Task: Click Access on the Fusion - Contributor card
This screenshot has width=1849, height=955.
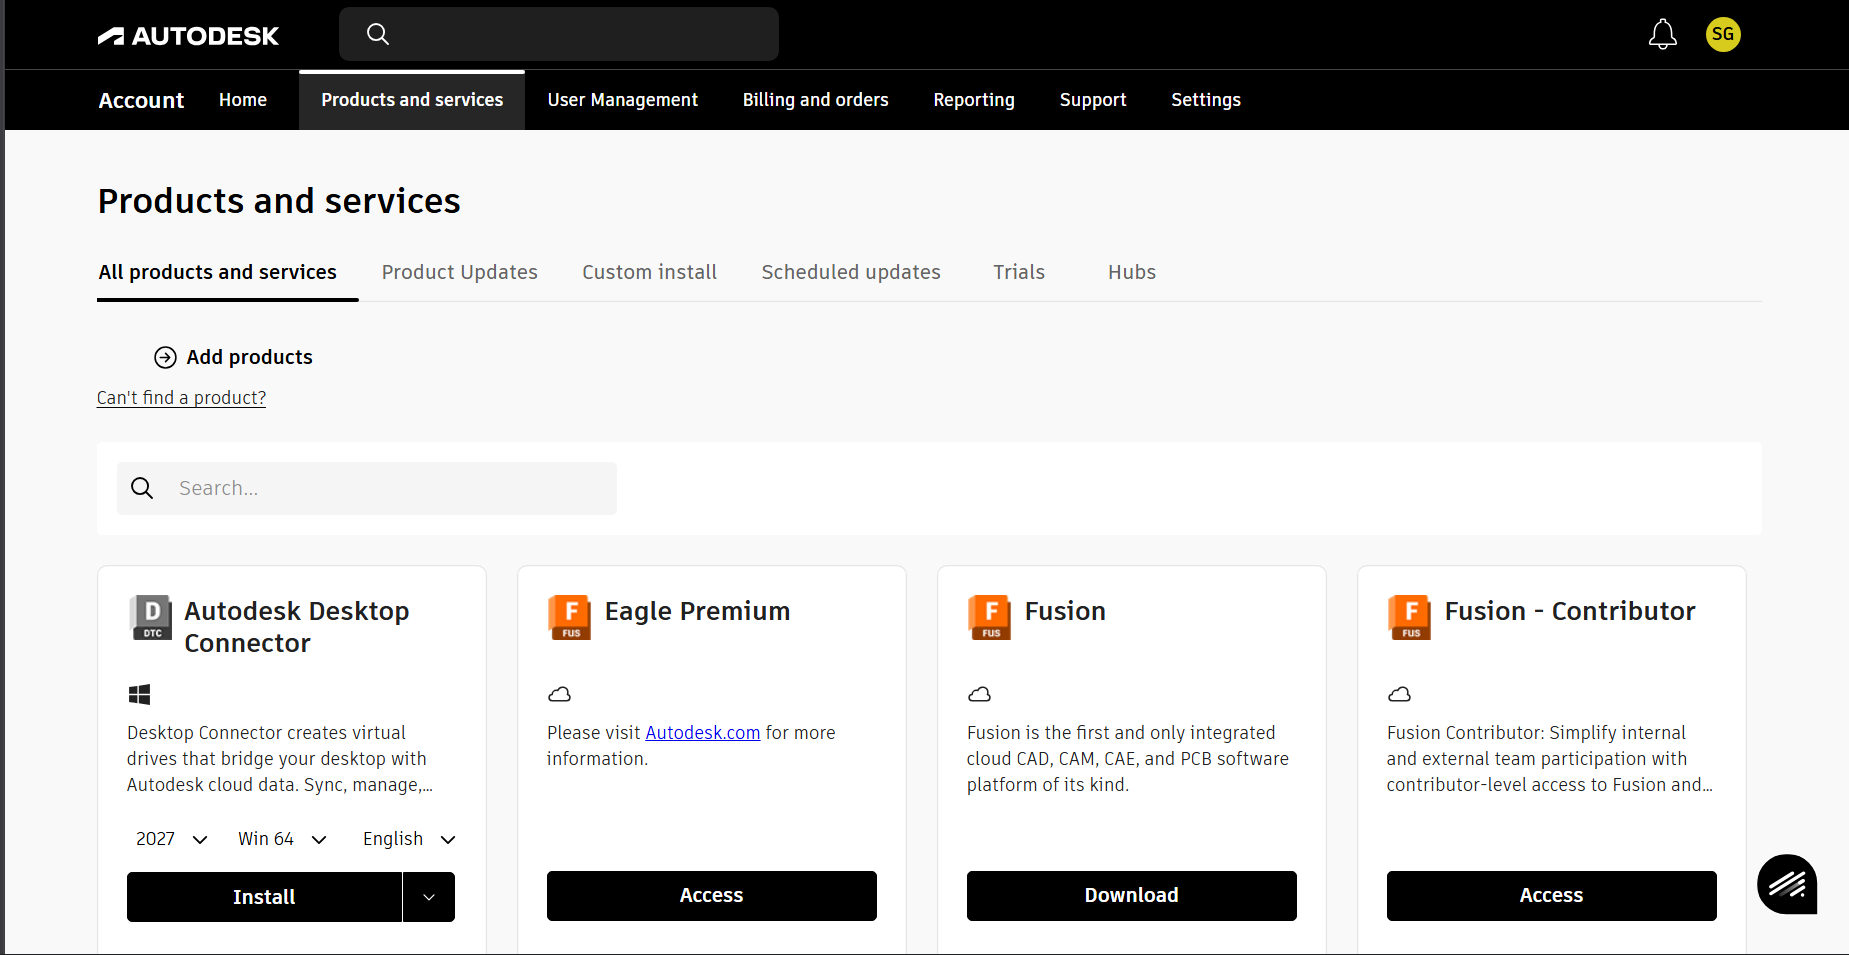Action: click(1552, 896)
